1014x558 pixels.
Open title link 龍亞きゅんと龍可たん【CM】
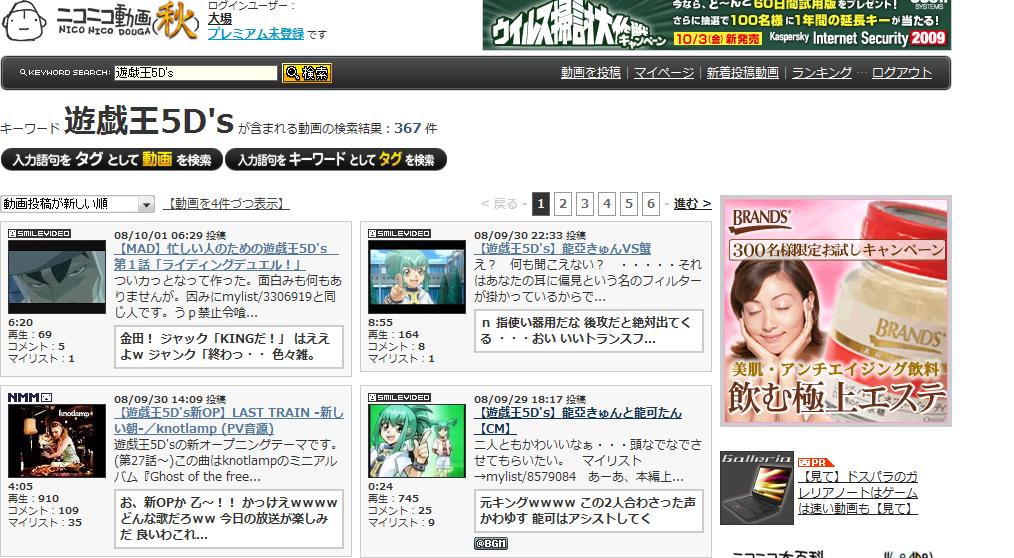click(x=577, y=420)
